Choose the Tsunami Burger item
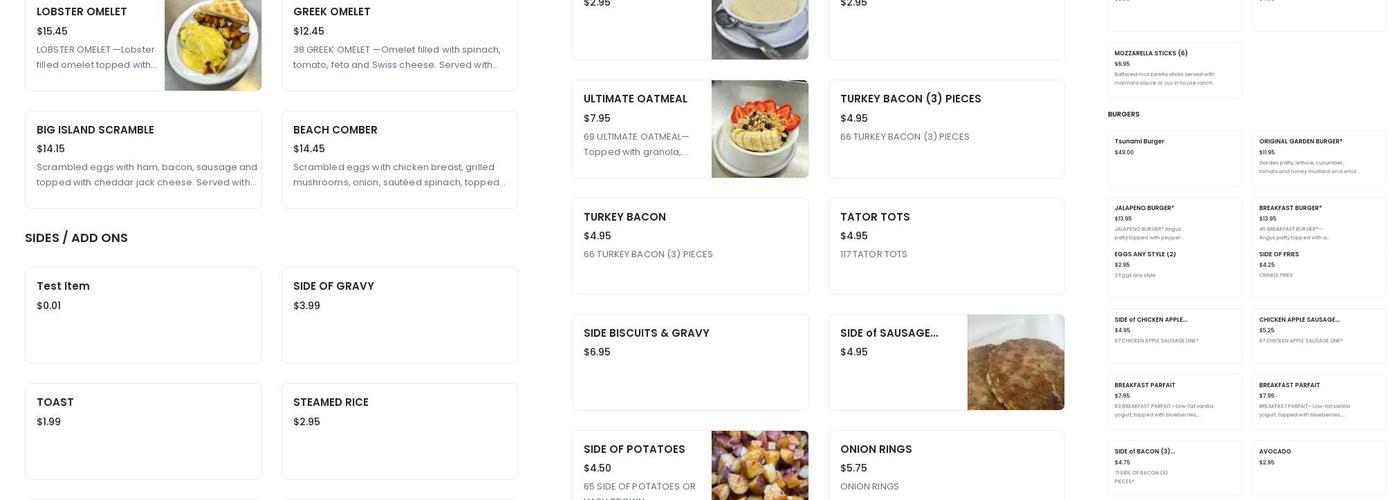This screenshot has width=1400, height=500. point(1175,158)
